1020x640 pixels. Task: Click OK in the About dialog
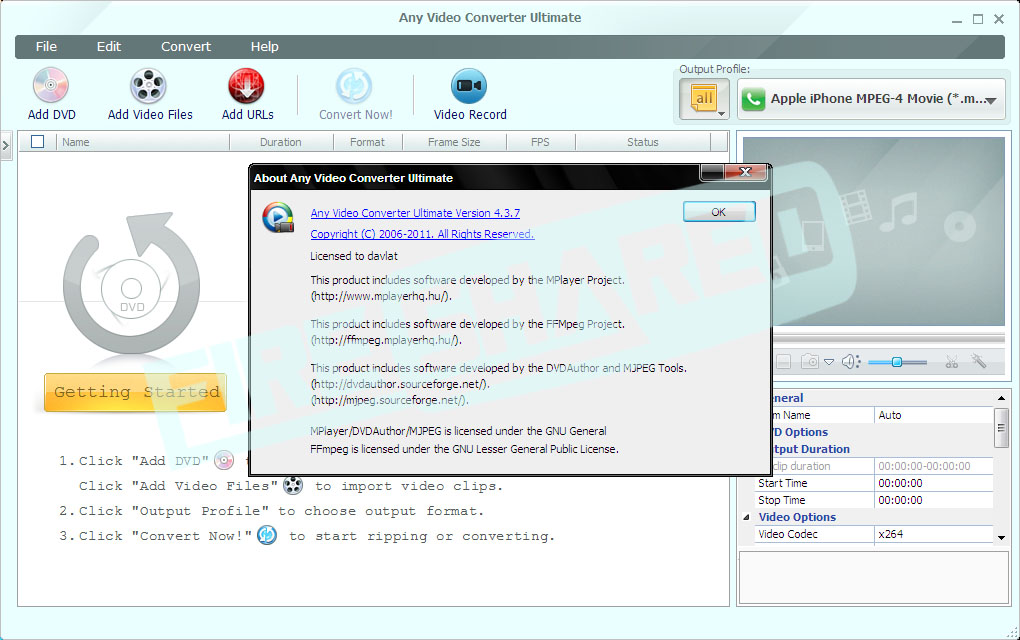pyautogui.click(x=719, y=212)
